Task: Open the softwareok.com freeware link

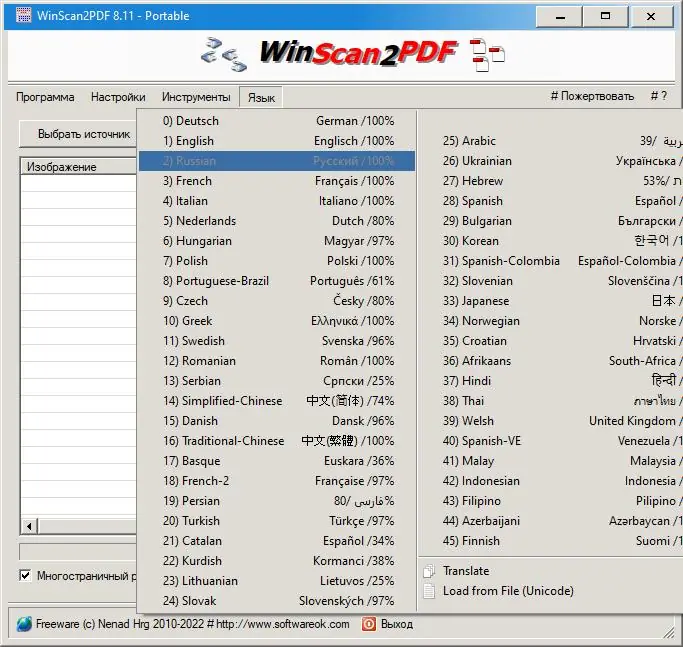Action: point(193,624)
